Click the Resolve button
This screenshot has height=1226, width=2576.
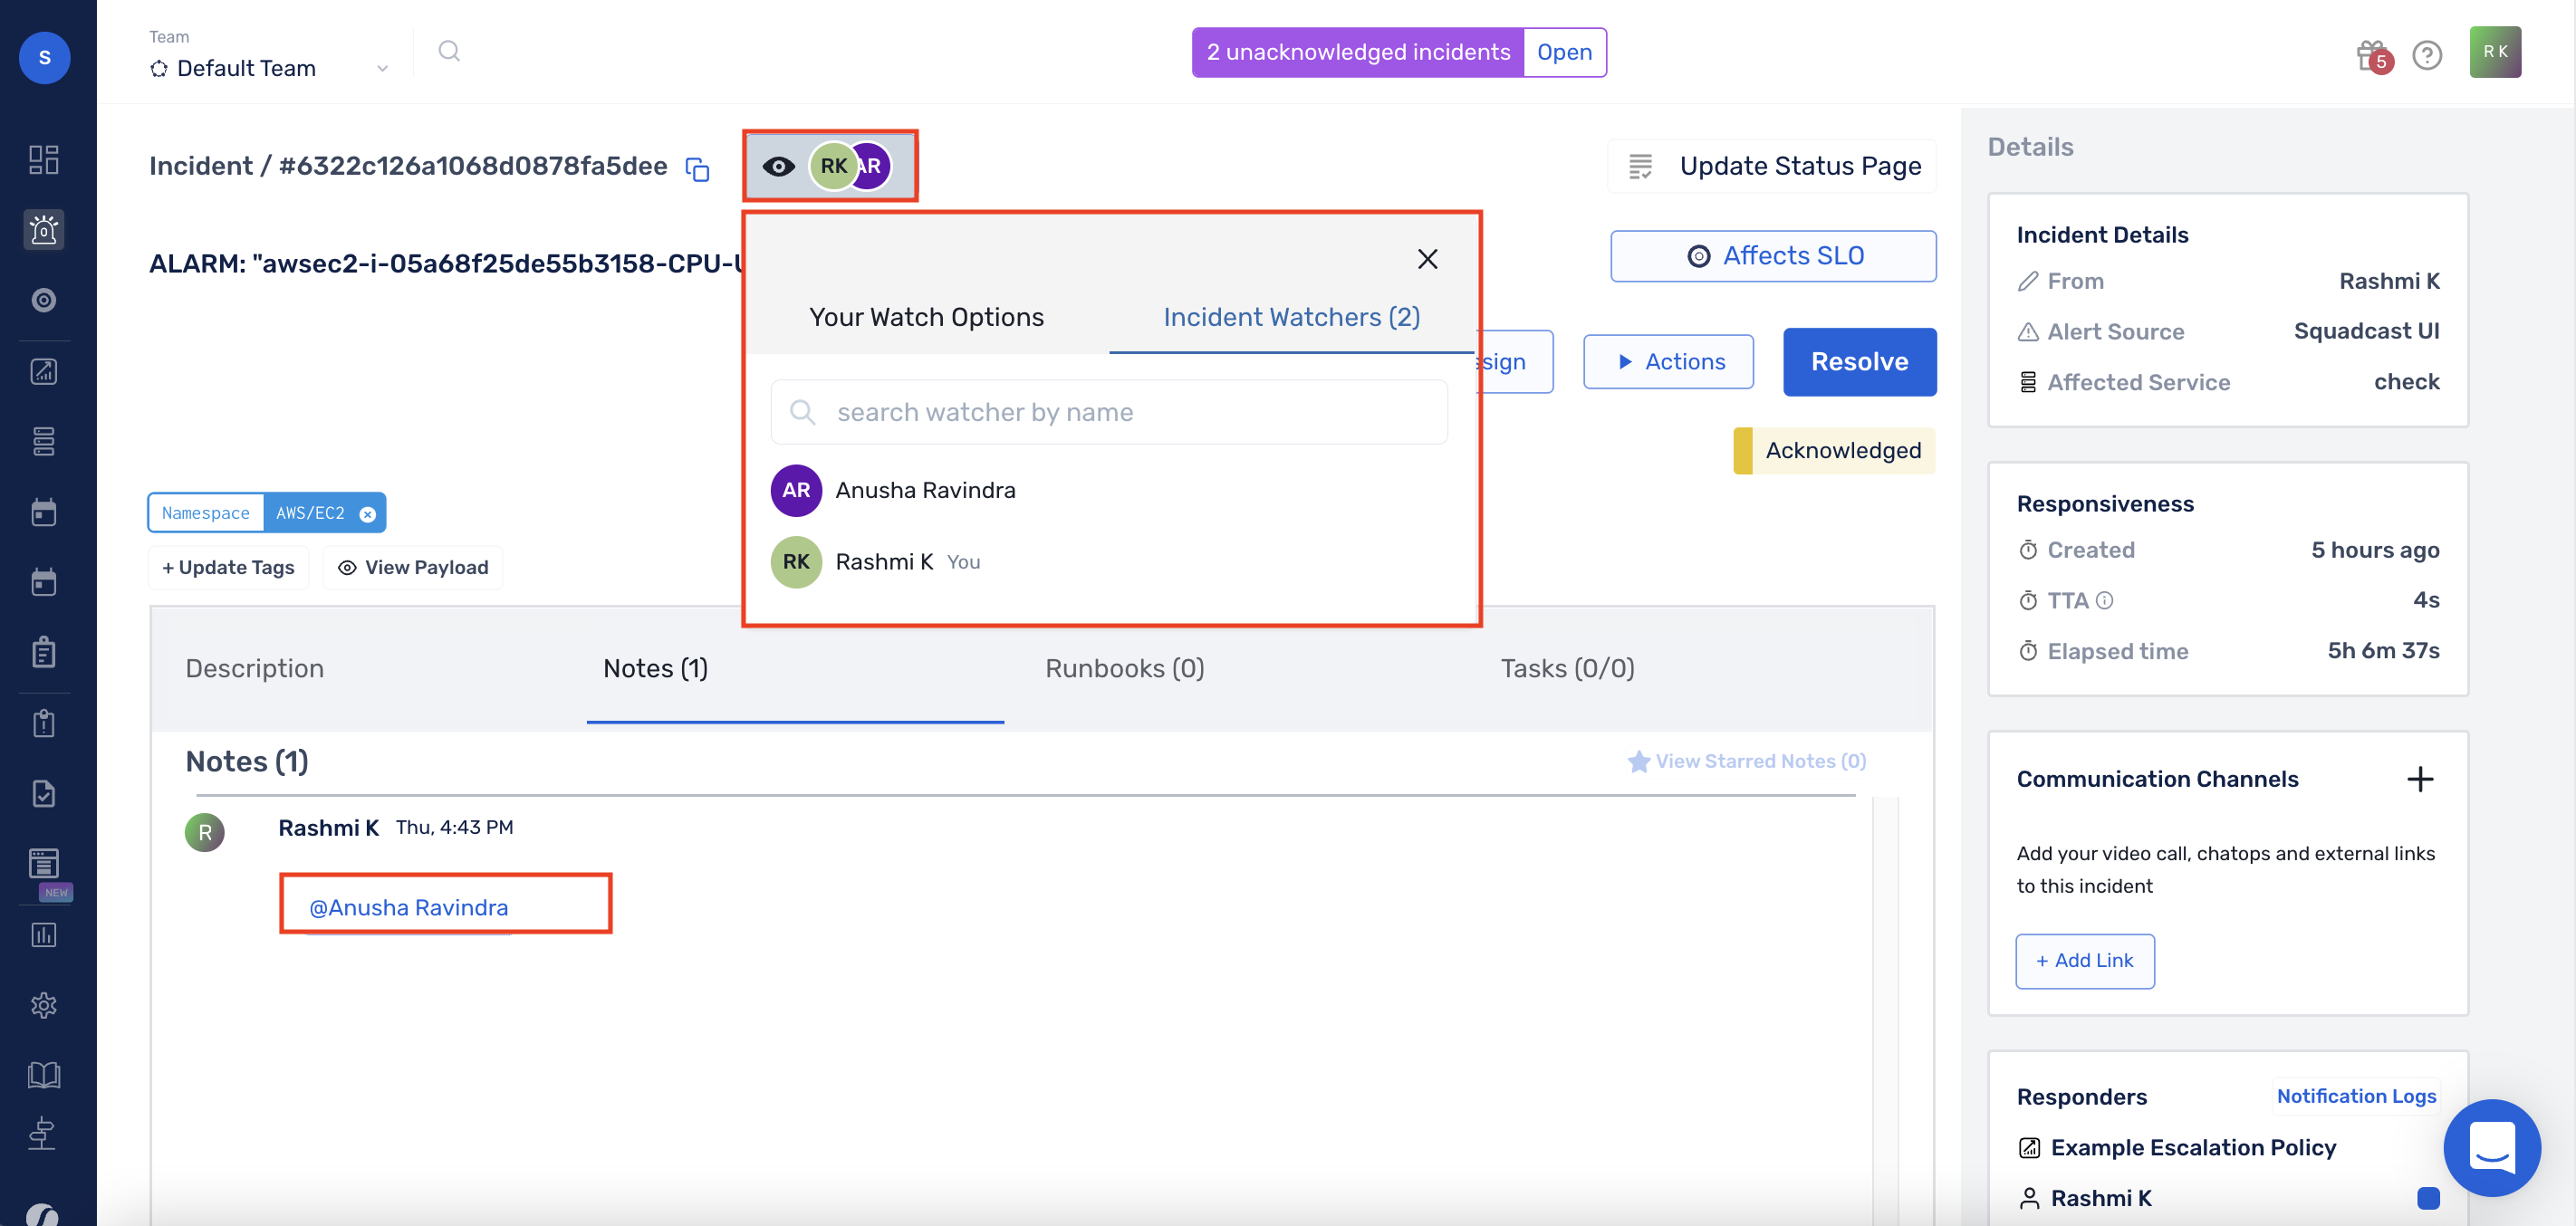(1859, 361)
